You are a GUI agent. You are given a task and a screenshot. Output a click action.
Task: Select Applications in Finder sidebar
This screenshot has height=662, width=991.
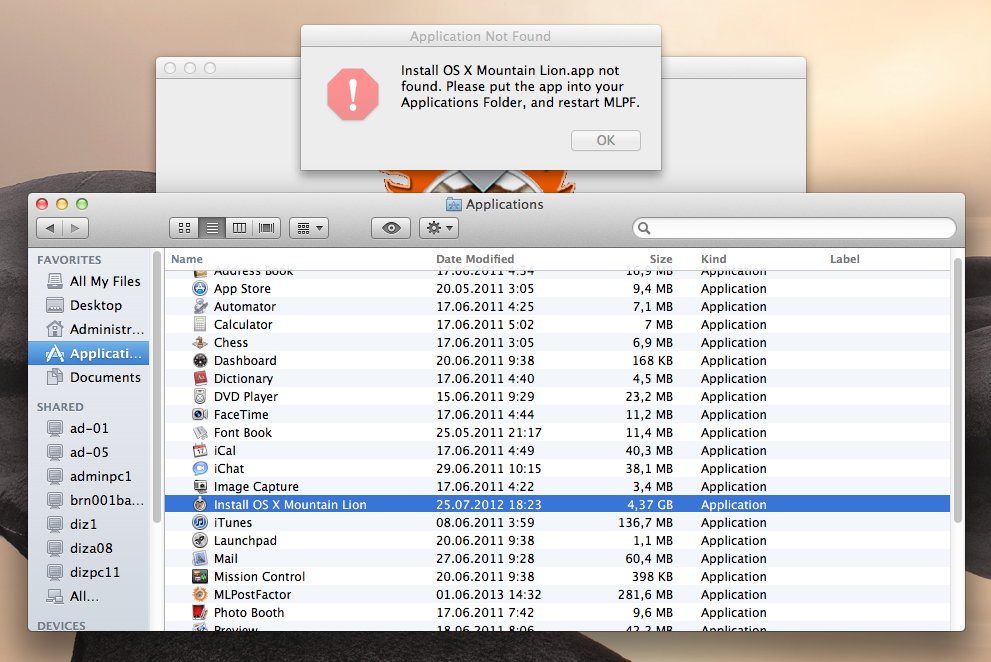89,353
